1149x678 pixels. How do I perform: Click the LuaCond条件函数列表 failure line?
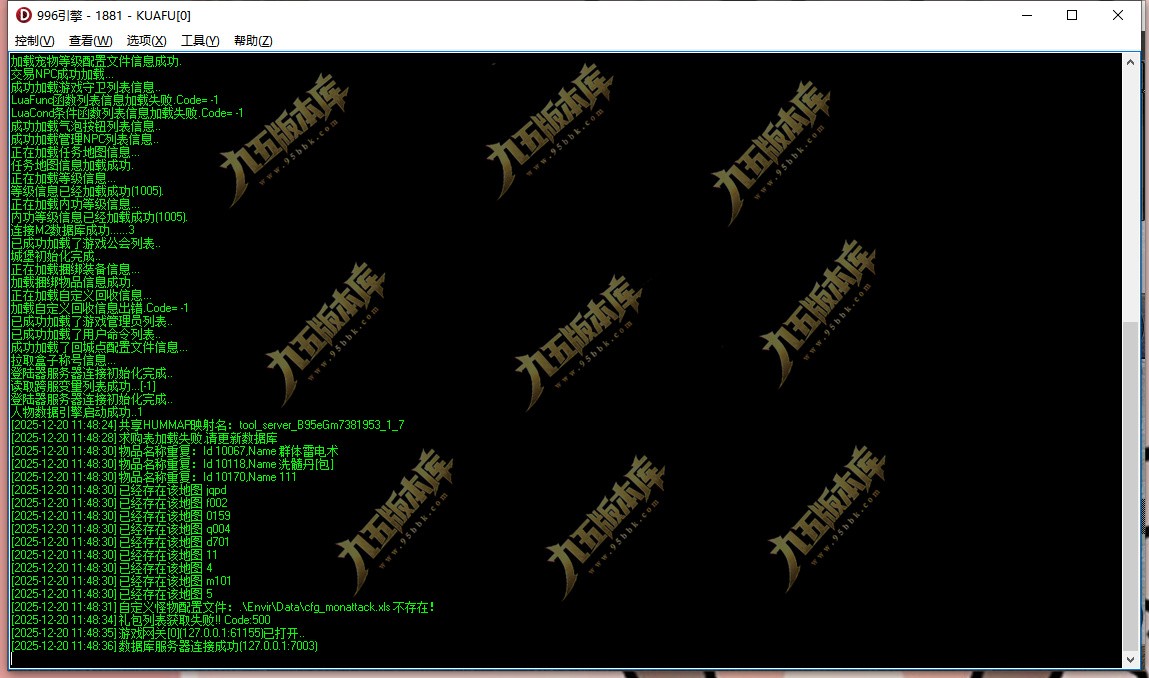(x=127, y=114)
